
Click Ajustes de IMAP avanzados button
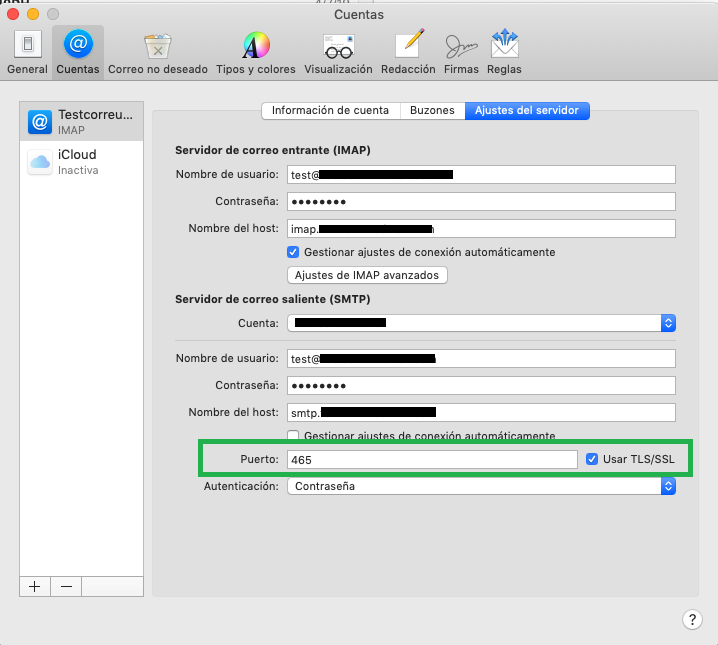[367, 275]
